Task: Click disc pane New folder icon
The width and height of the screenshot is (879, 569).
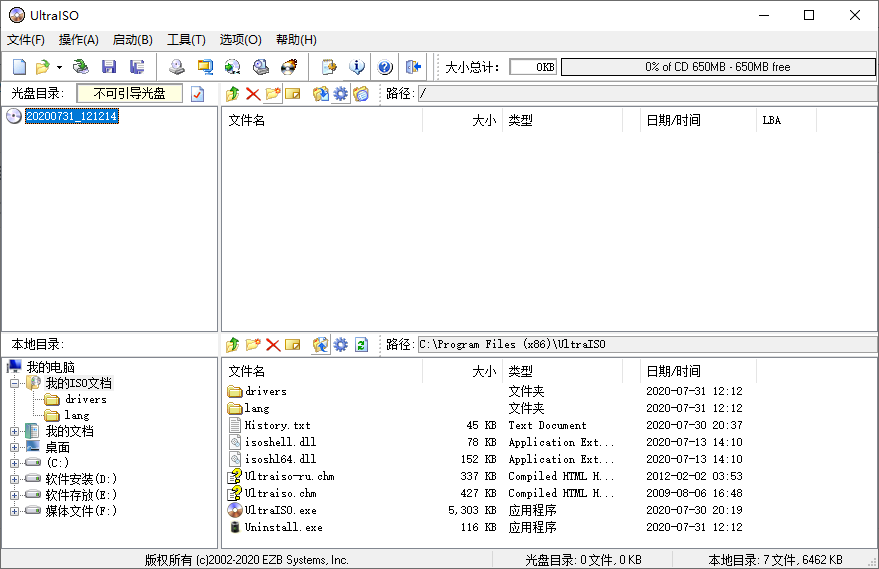Action: pos(273,94)
